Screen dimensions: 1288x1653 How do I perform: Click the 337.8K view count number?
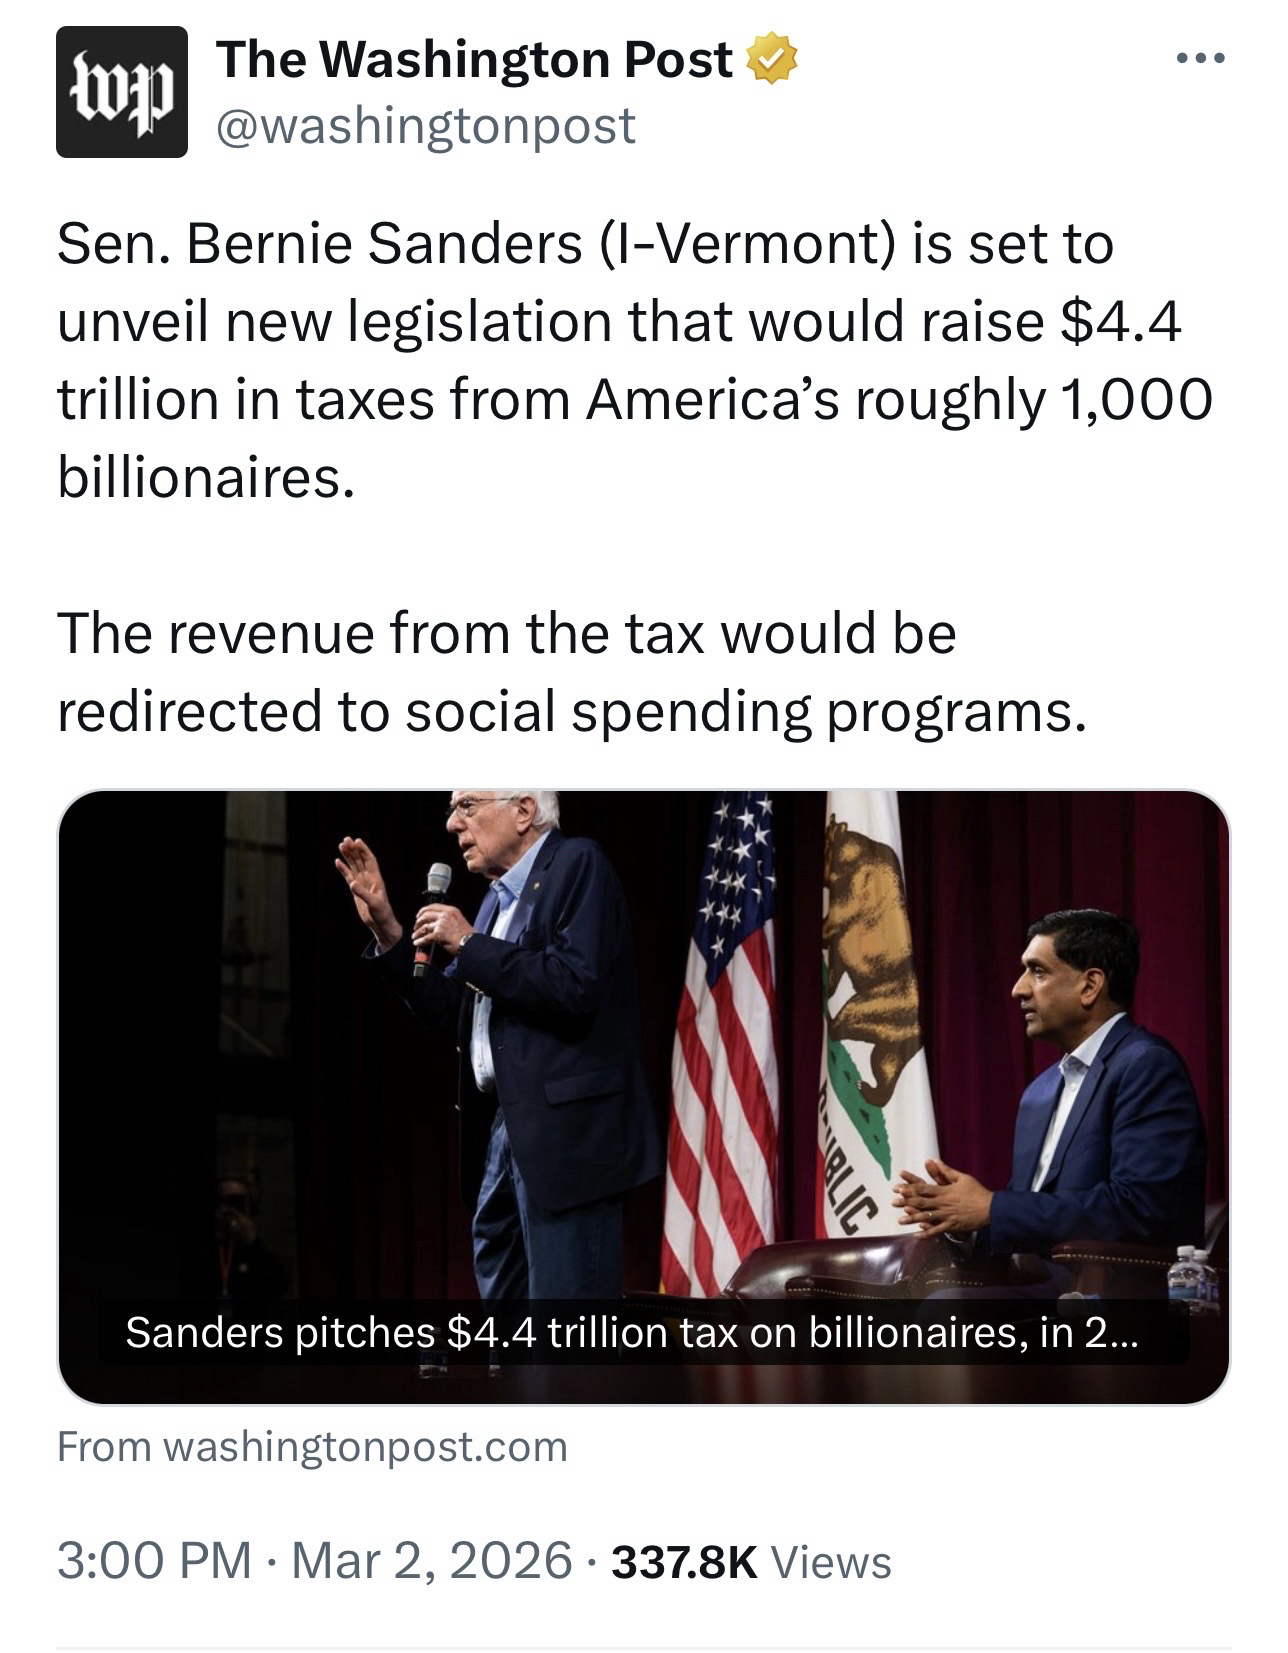pos(684,1562)
